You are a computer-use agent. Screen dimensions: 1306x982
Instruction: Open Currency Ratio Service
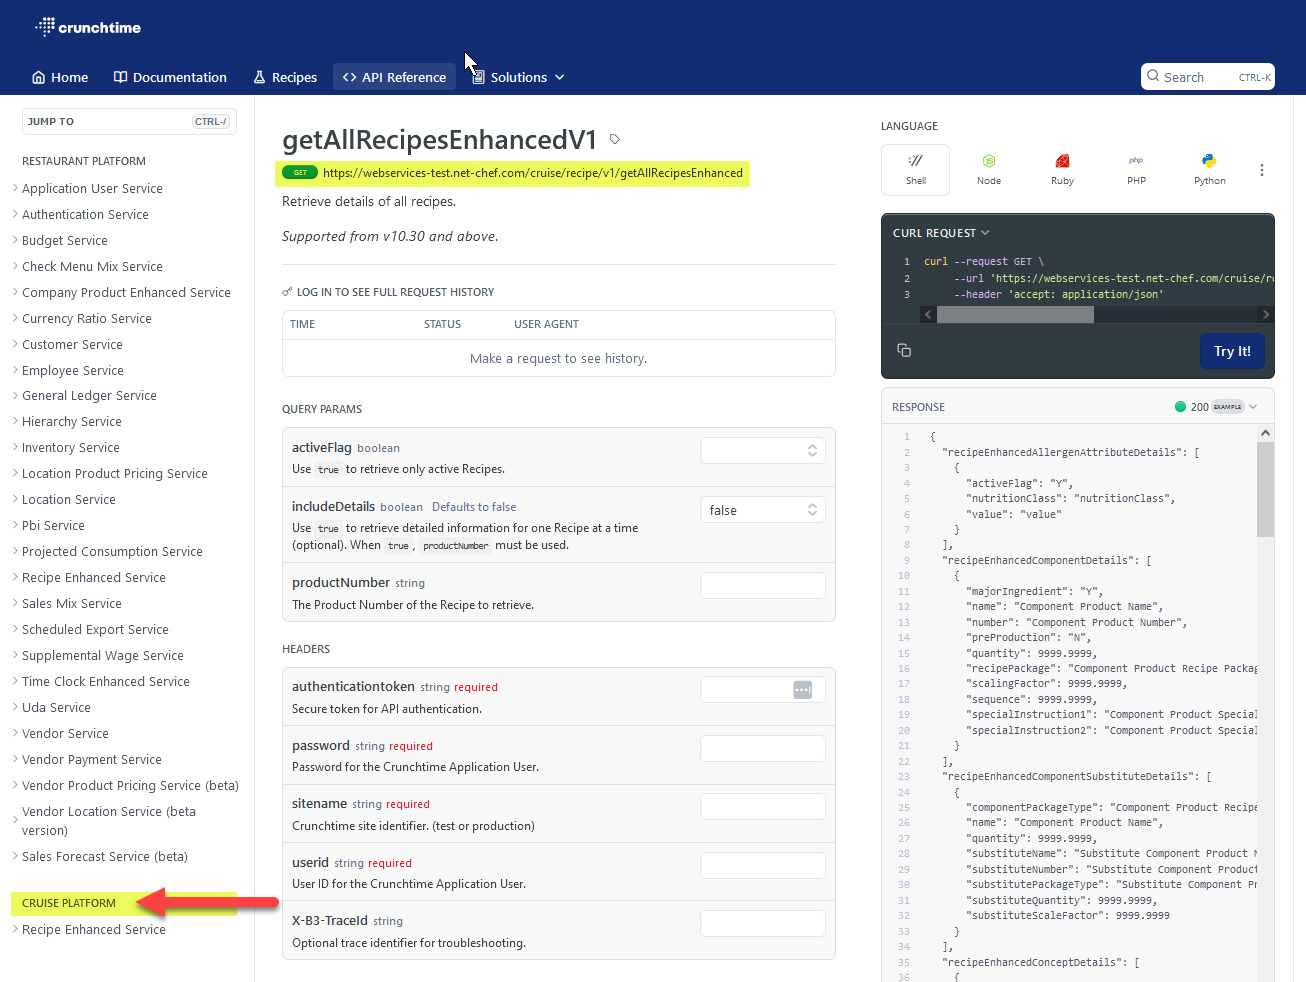pos(87,318)
